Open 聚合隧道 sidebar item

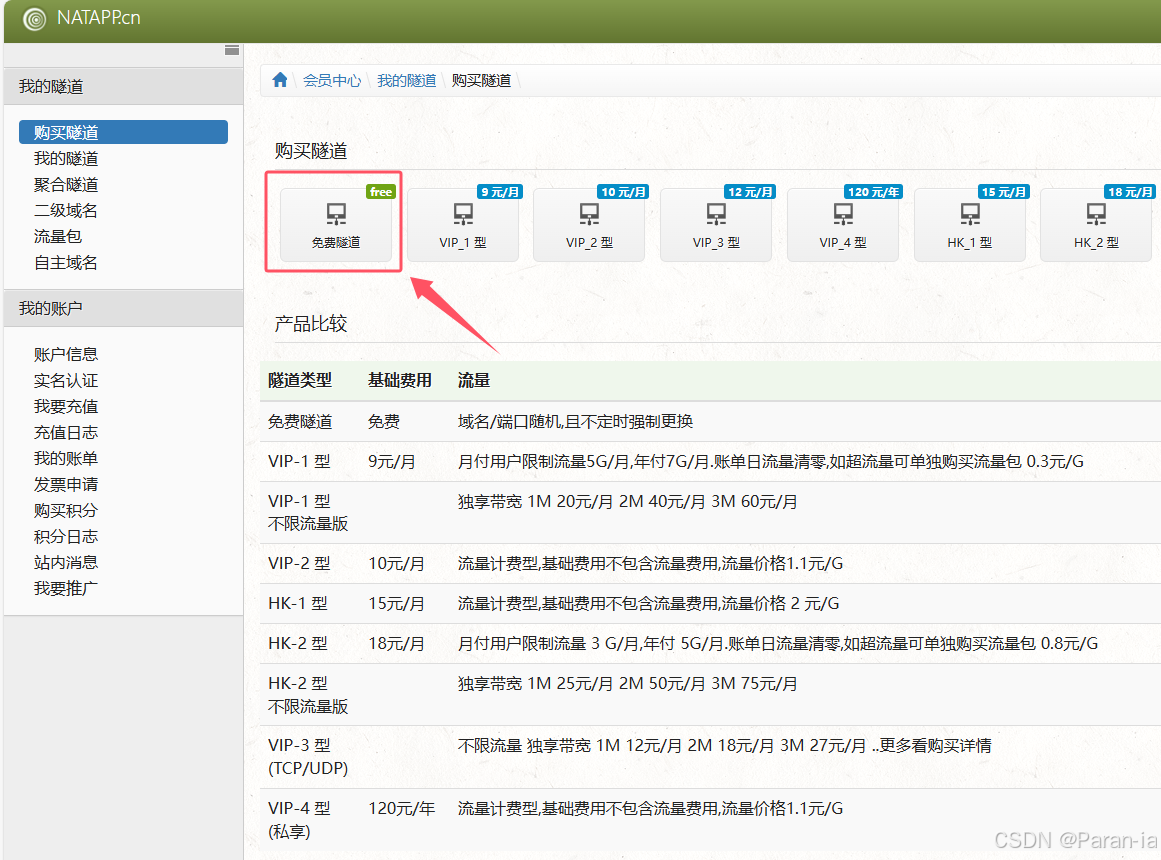(x=66, y=184)
